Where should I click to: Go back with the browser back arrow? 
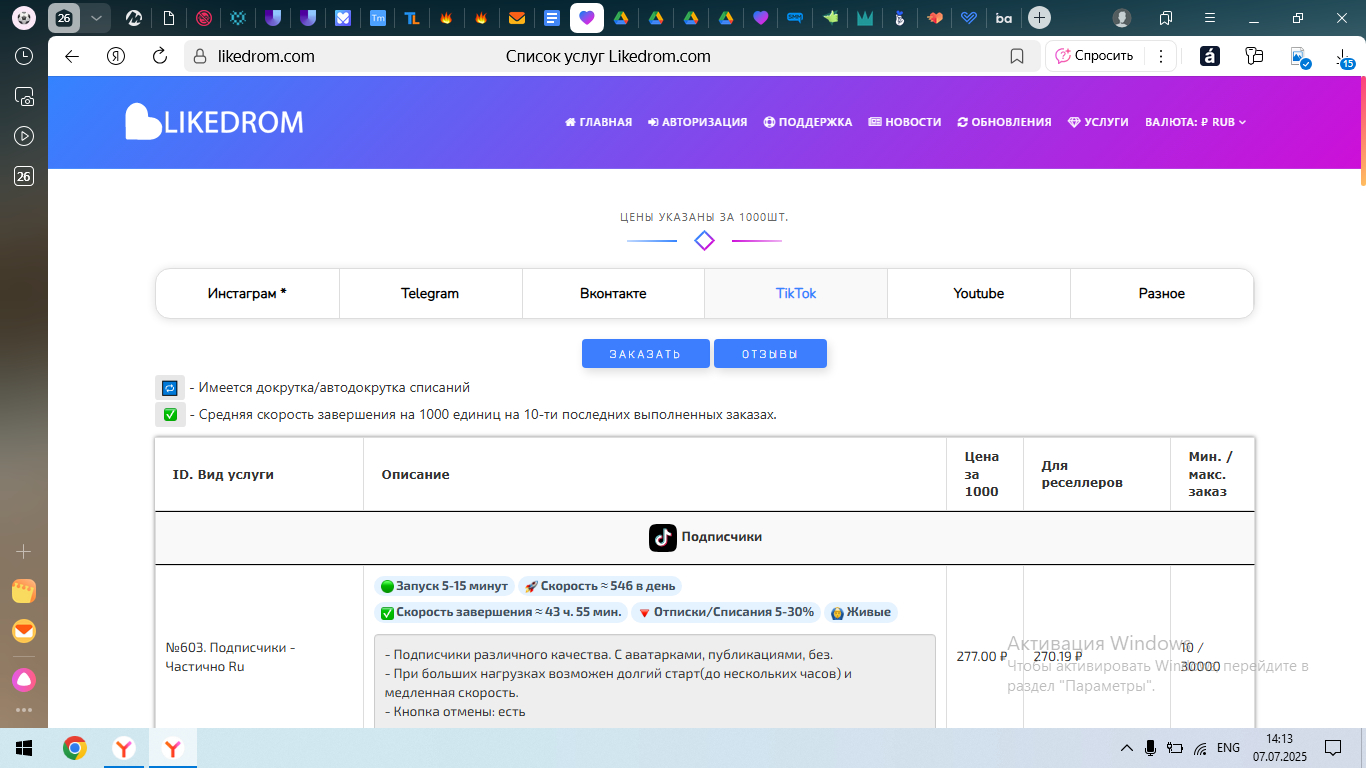pos(72,56)
